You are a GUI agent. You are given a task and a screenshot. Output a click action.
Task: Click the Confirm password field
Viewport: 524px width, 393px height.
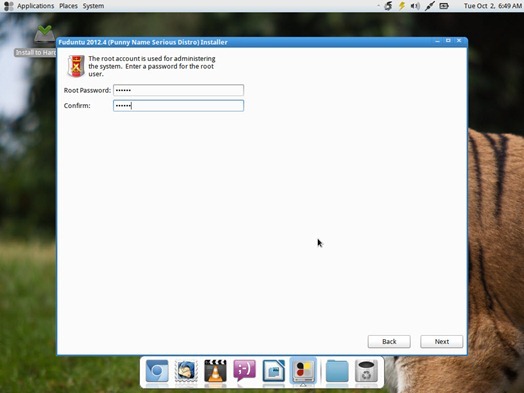tap(178, 106)
